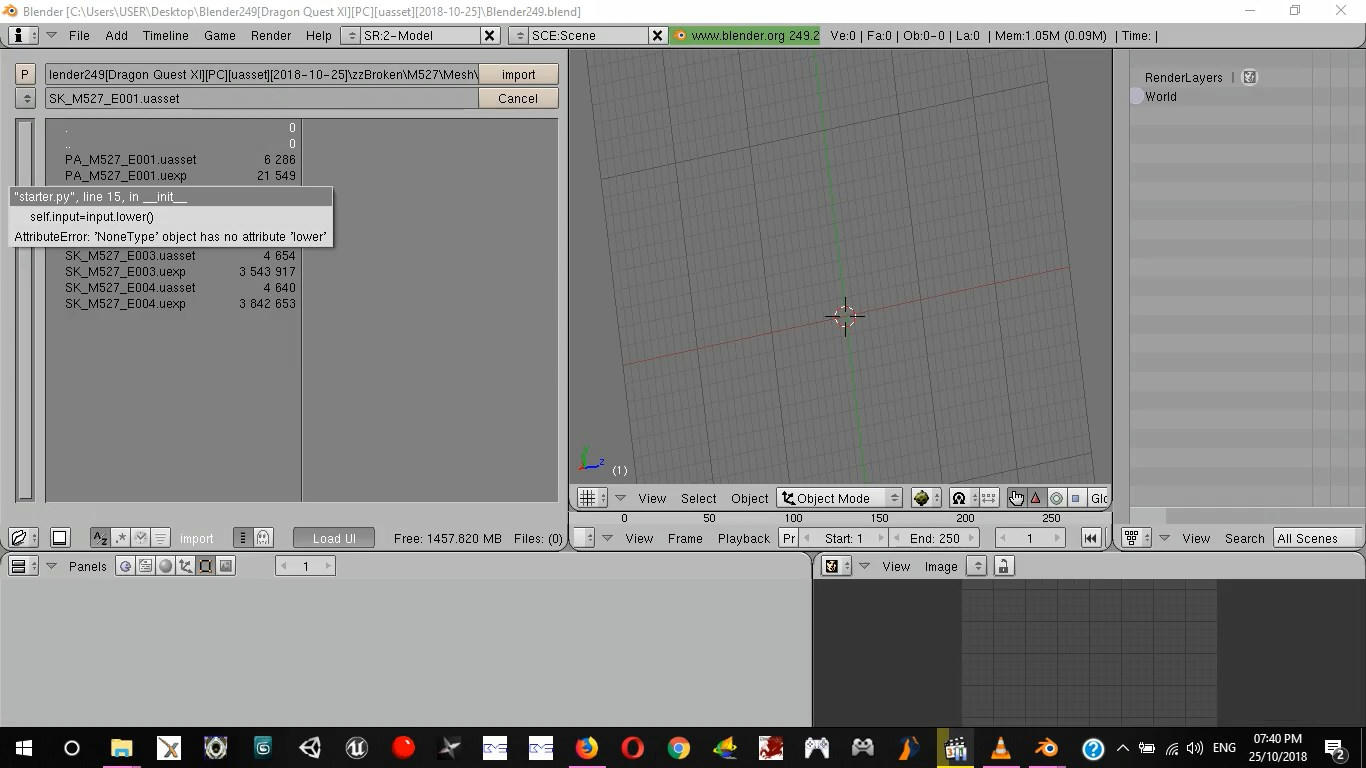The image size is (1366, 768).
Task: Delete the SR:2-Model screen with X
Action: pyautogui.click(x=489, y=35)
